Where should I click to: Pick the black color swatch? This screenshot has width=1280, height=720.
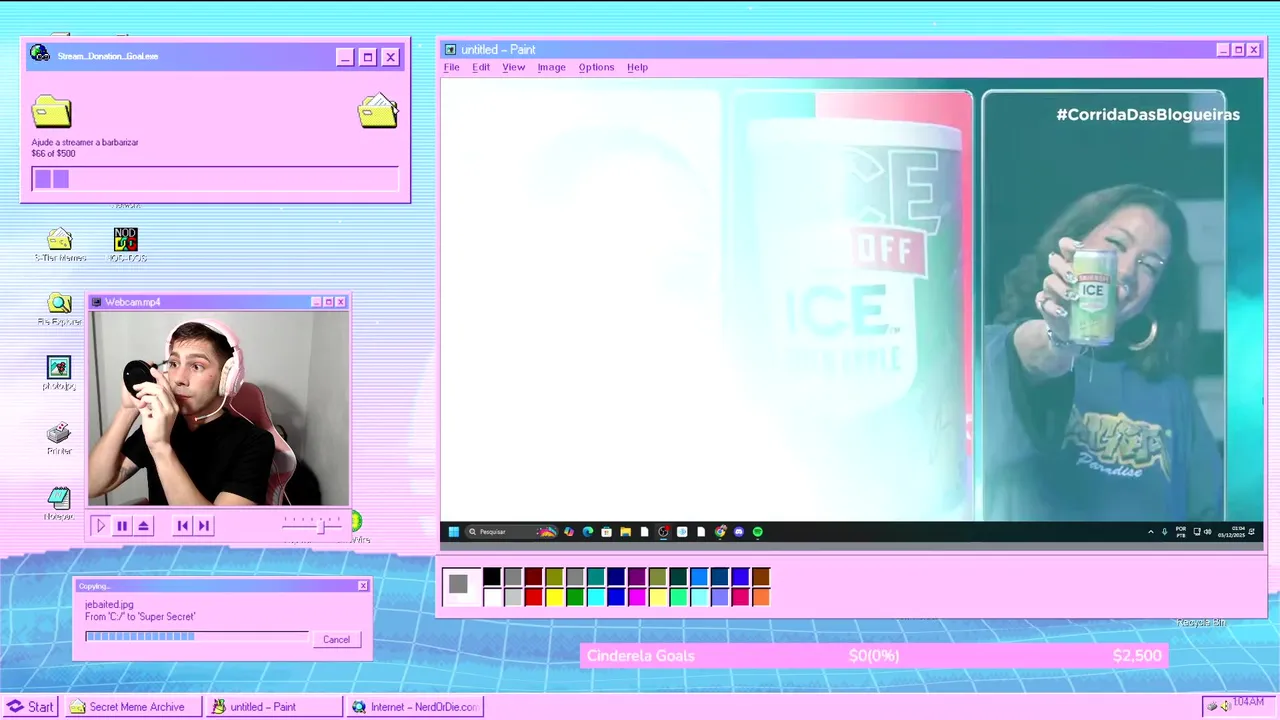pyautogui.click(x=492, y=577)
